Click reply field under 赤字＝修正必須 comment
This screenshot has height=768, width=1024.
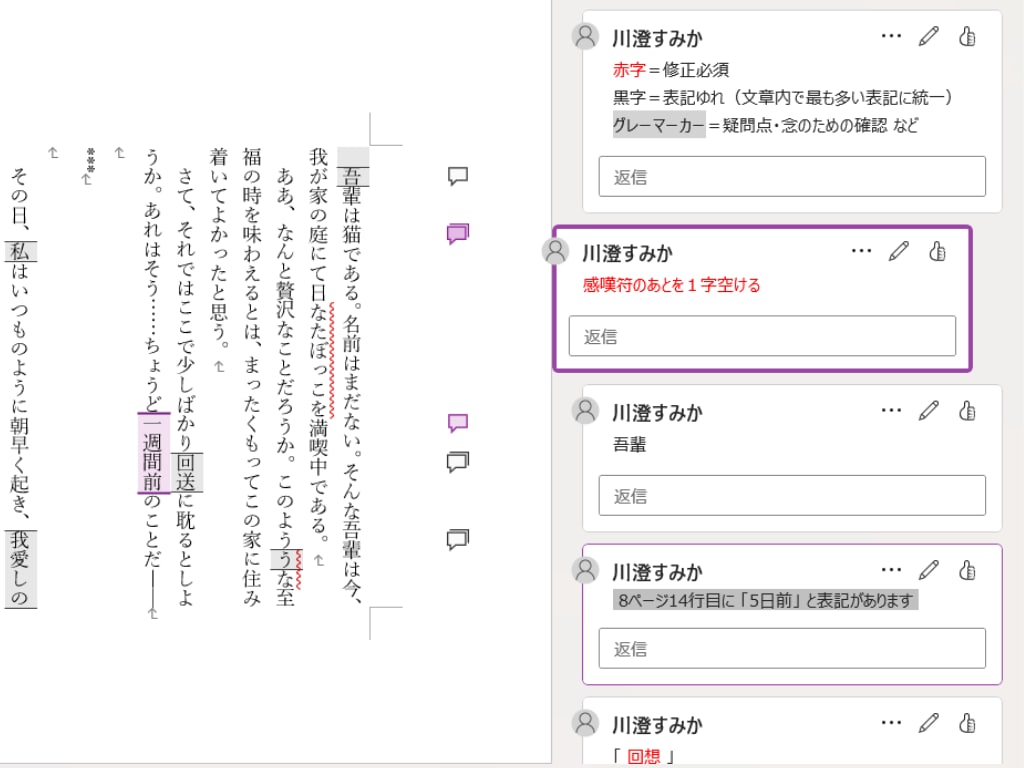tap(792, 176)
